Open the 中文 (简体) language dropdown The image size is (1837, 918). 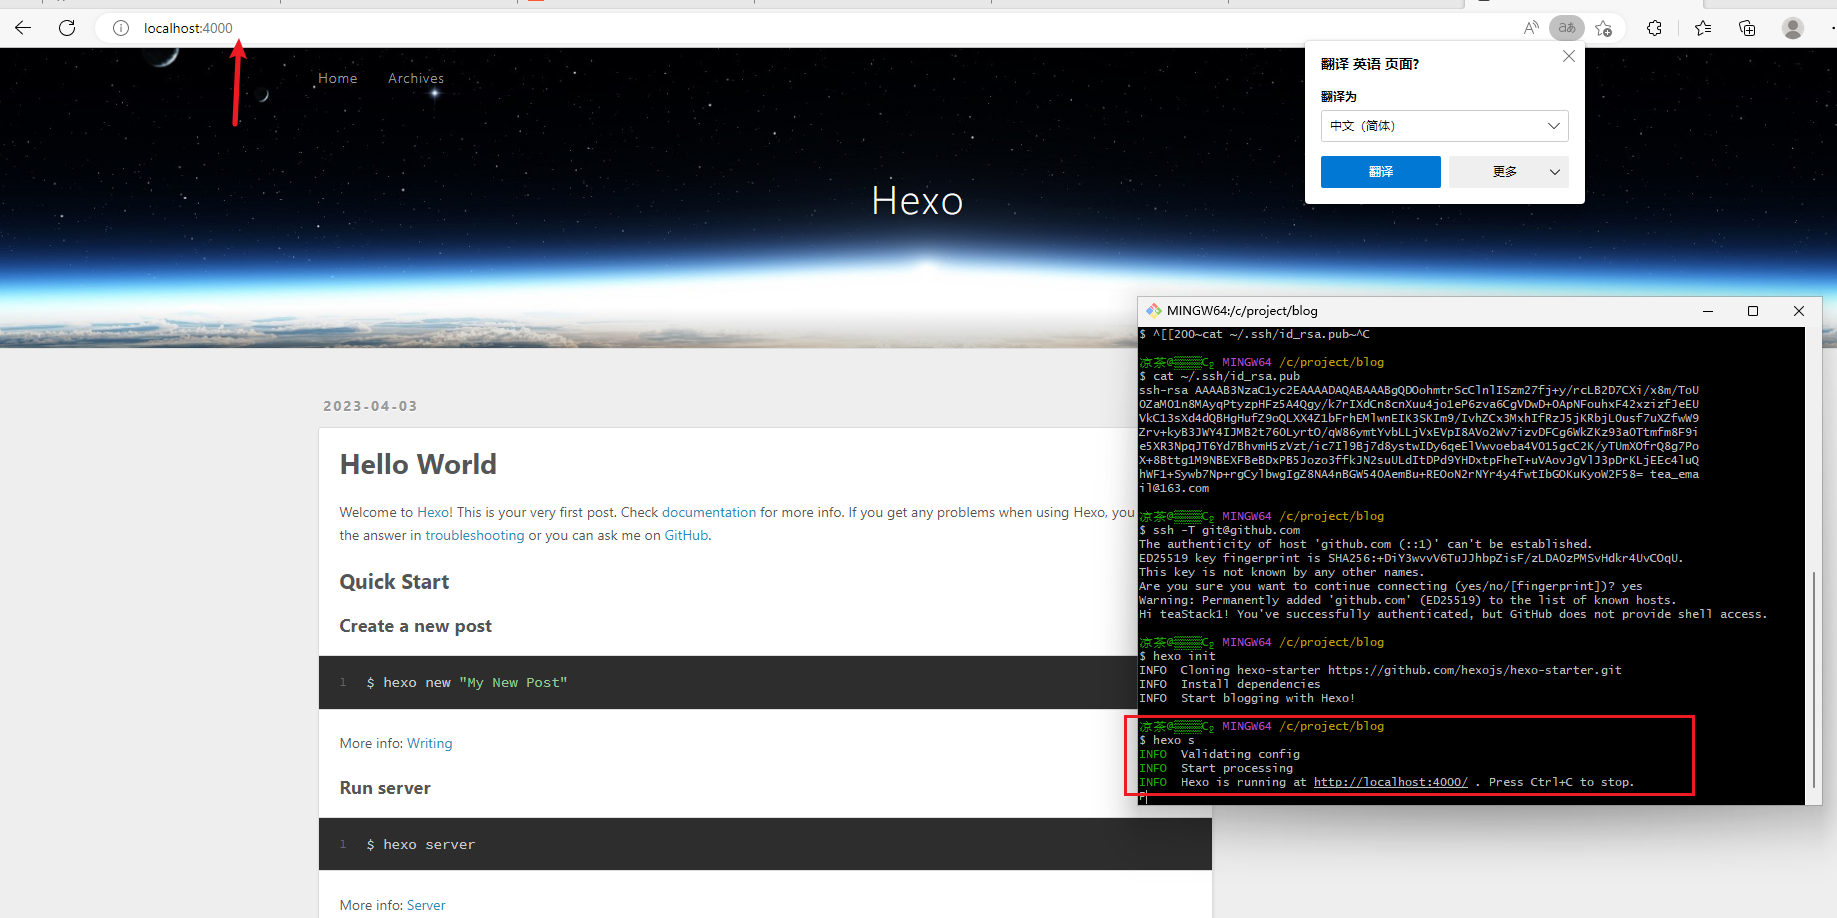tap(1444, 126)
